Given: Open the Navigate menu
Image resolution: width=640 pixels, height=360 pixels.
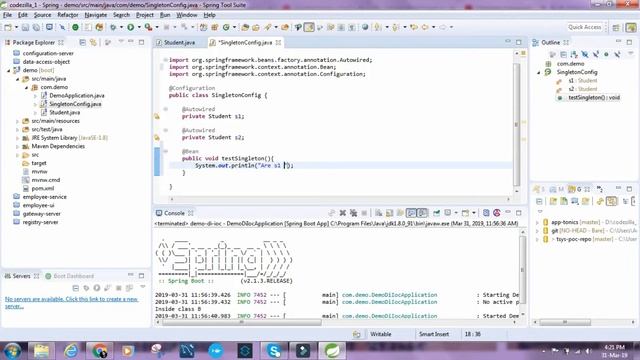Looking at the screenshot, I should tap(96, 15).
